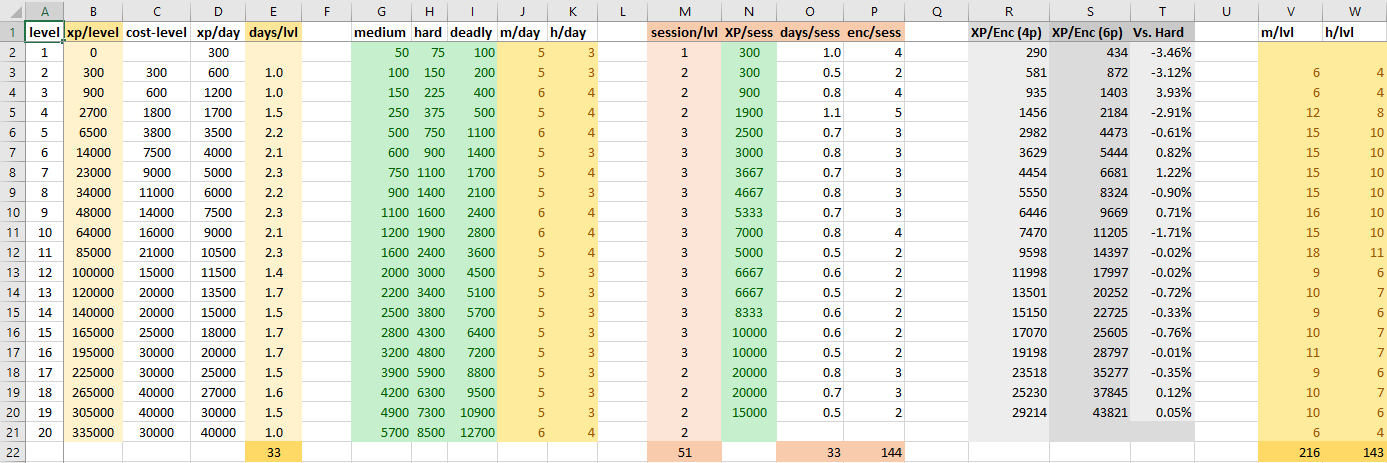The image size is (1387, 463).
Task: Select the cell containing 335000
Action: [93, 432]
